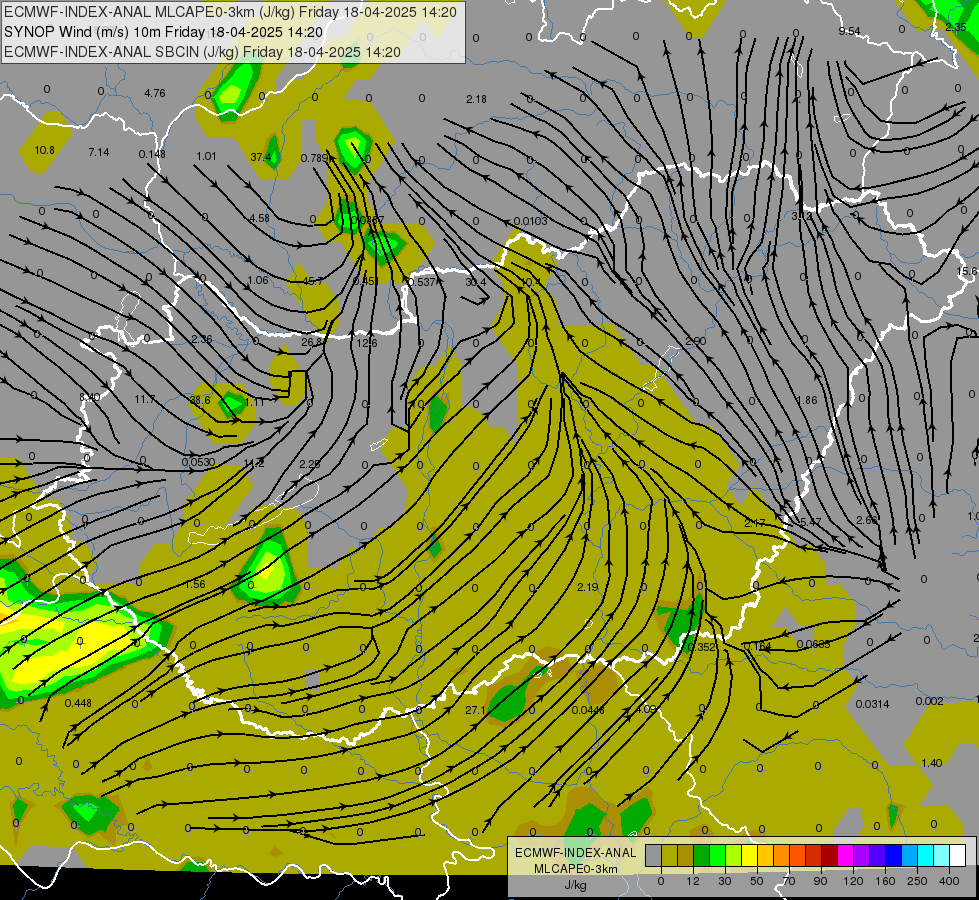Click the map value 2.19
This screenshot has width=979, height=900.
(588, 587)
